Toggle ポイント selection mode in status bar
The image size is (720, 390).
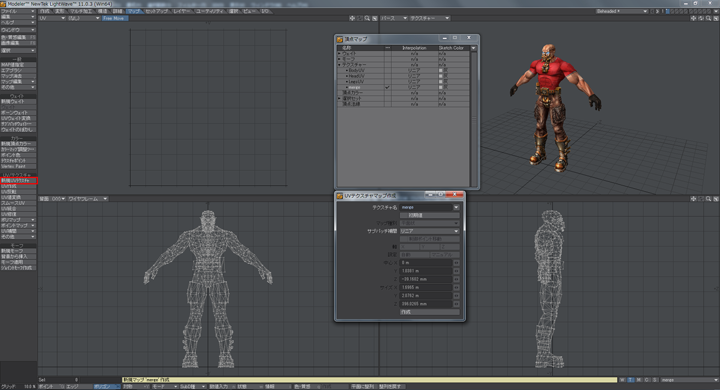[x=51, y=387]
